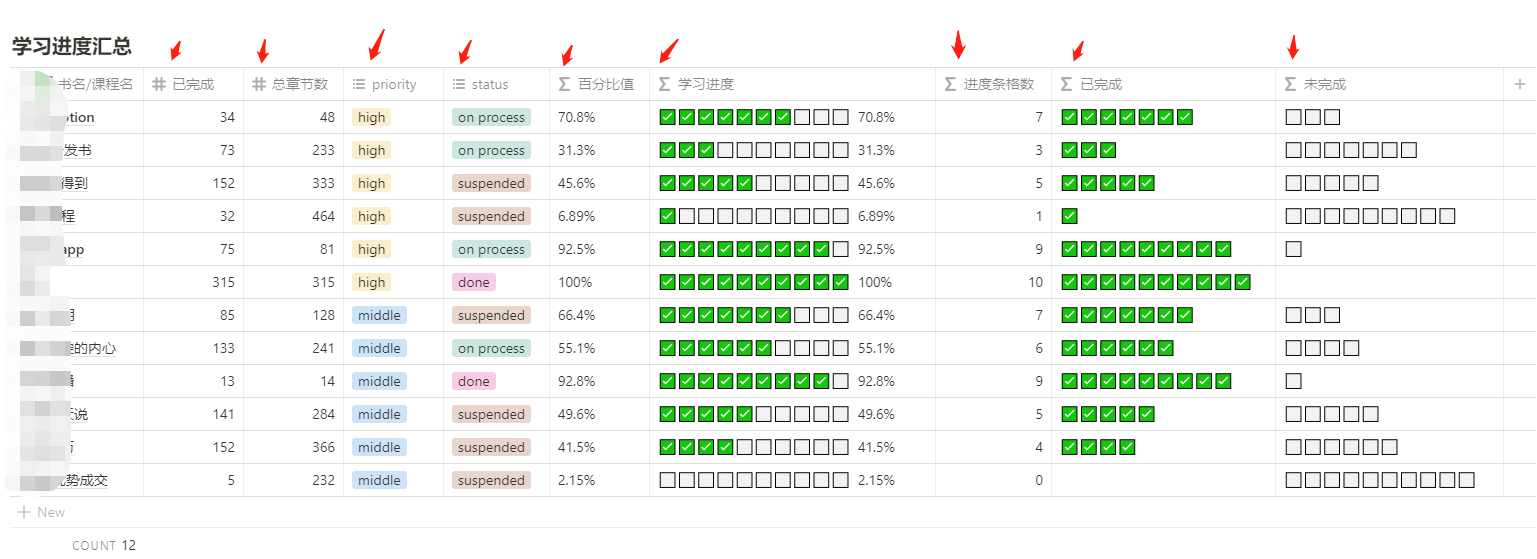Open the suspended status in the 333-chapter row
Screen dimensions: 1537x559
[491, 183]
